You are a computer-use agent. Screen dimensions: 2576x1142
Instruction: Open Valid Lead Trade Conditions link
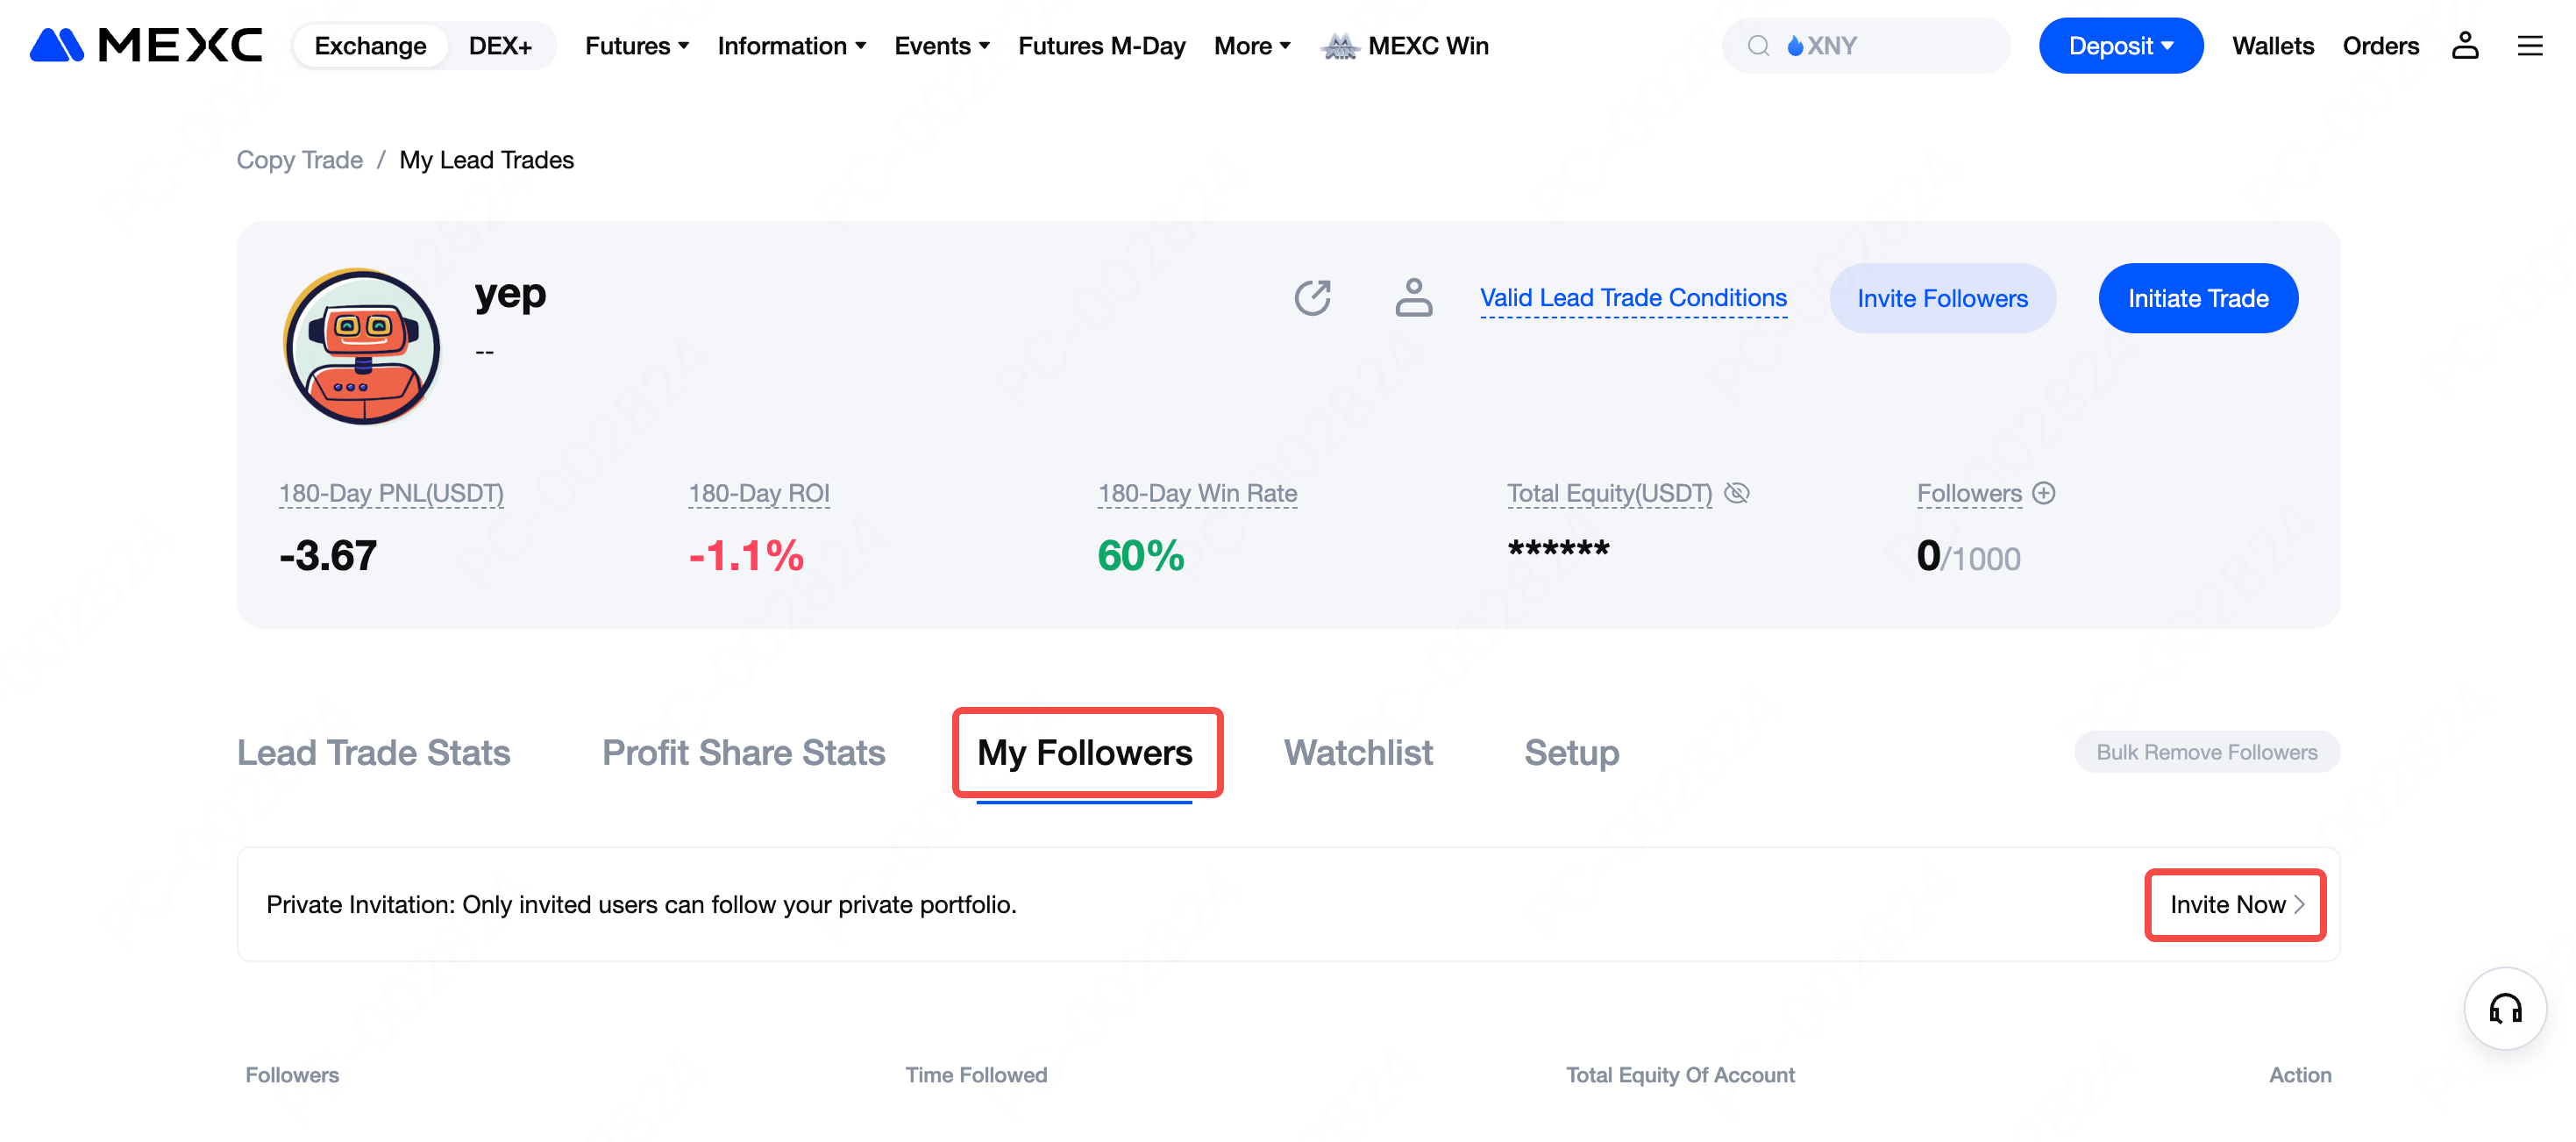(x=1632, y=298)
